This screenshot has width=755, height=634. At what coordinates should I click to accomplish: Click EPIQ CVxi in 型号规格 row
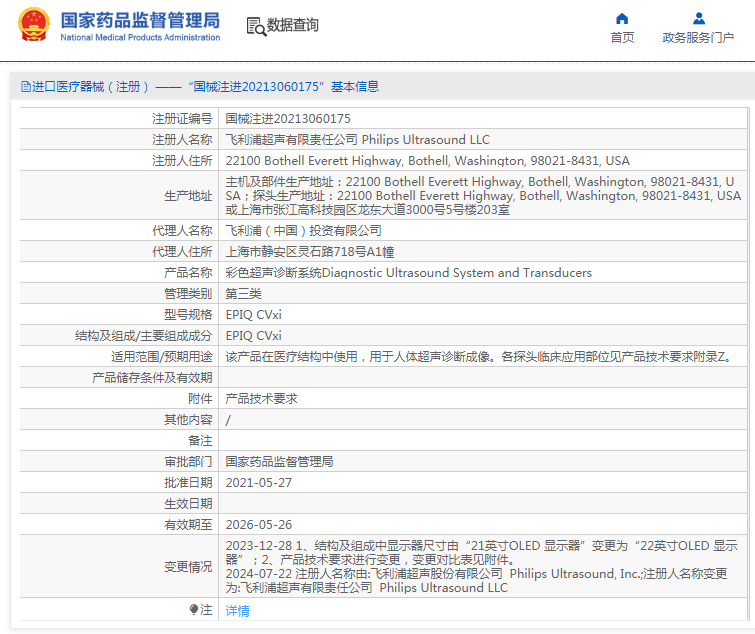click(253, 315)
